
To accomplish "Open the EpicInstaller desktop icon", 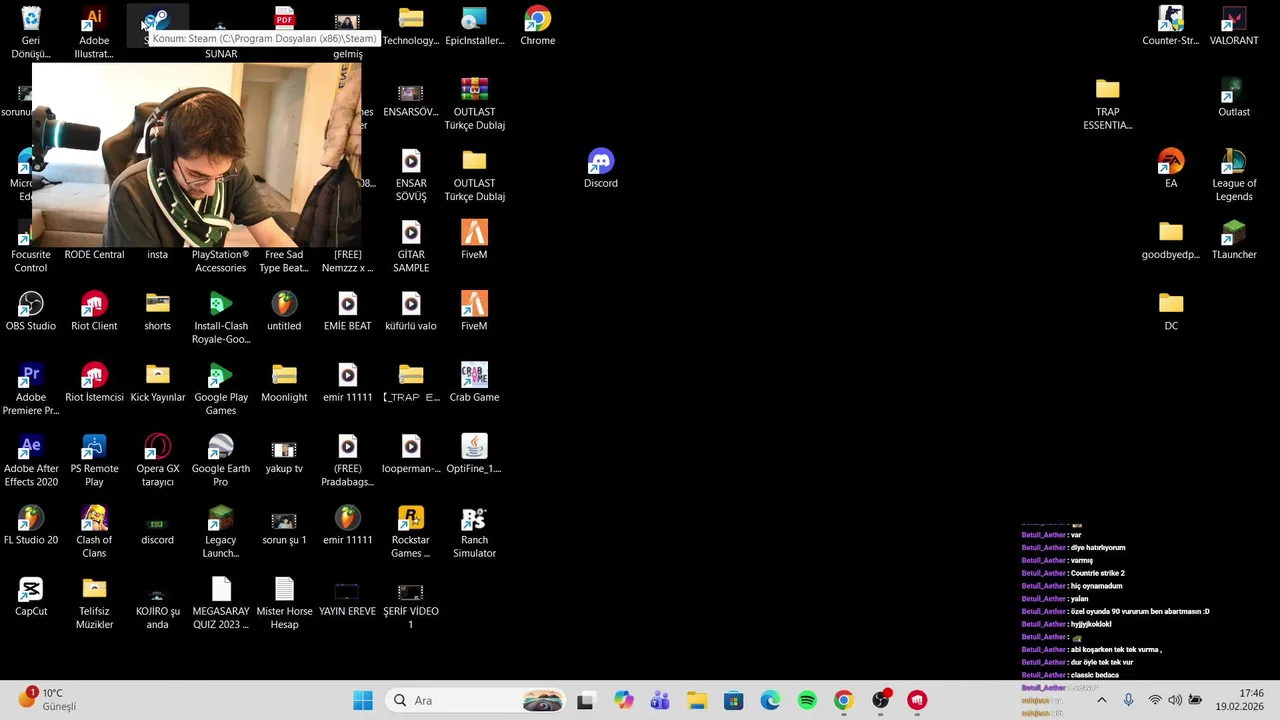I will click(x=474, y=26).
